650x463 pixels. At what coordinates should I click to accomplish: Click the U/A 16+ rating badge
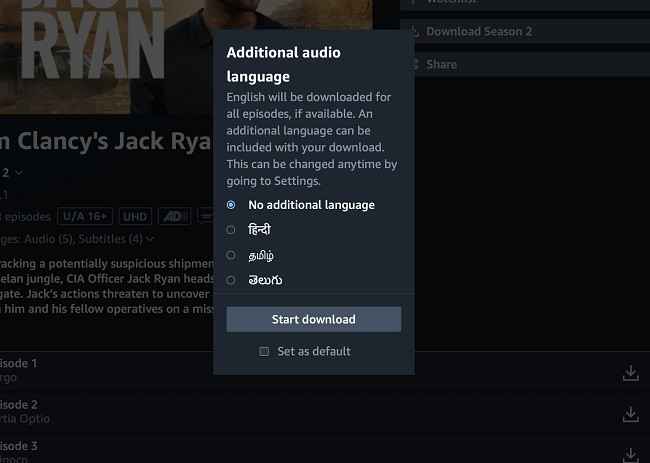tap(85, 216)
